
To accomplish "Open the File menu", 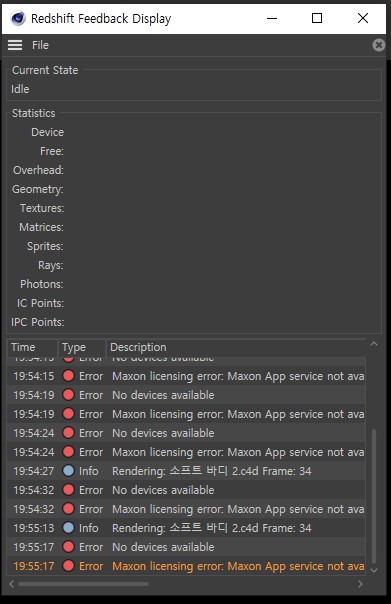I will (40, 45).
